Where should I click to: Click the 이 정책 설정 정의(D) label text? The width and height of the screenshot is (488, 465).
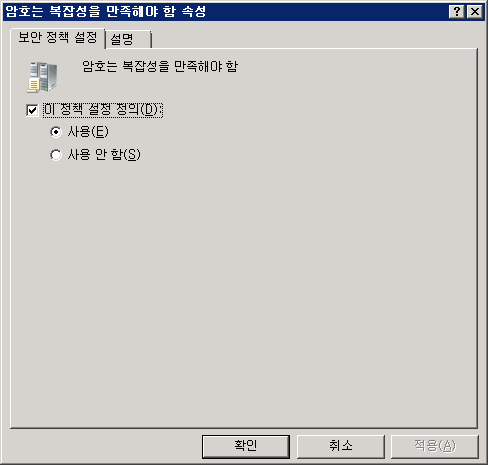103,110
